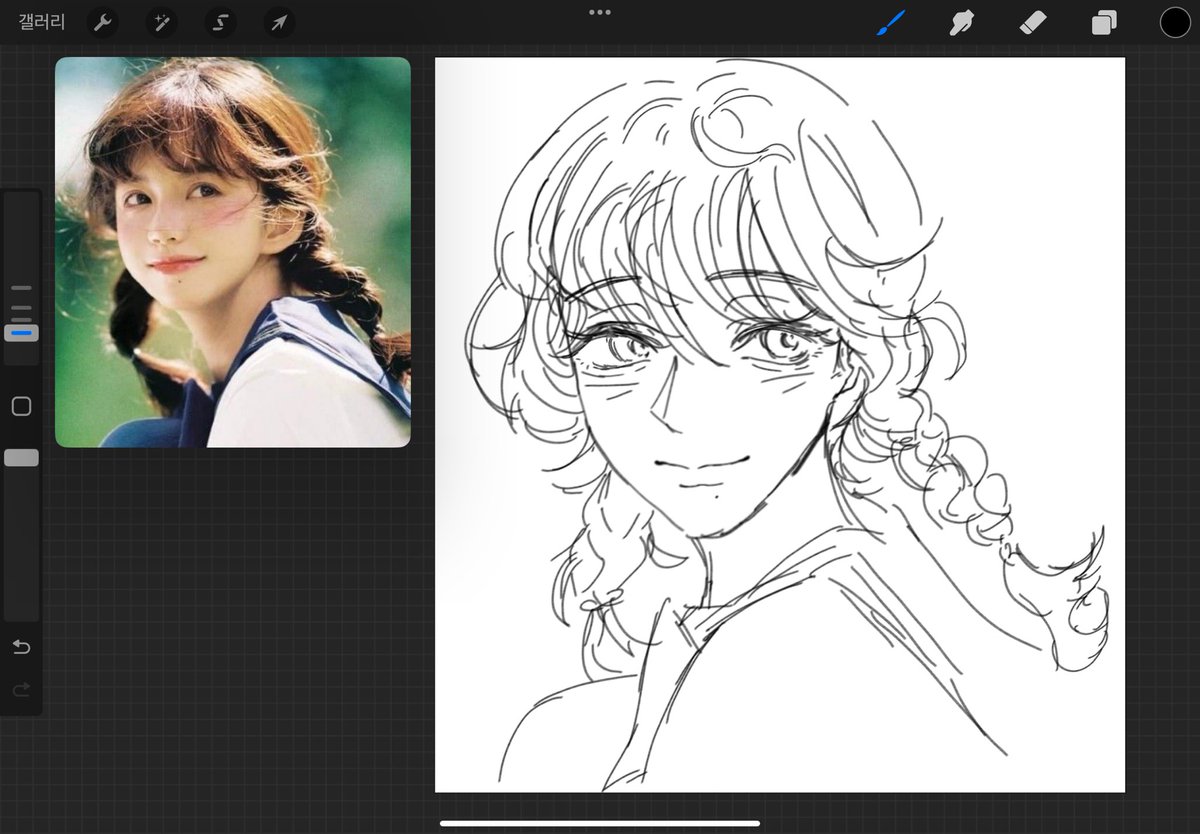Tap the square modify button in sidebar
Image resolution: width=1200 pixels, height=834 pixels.
(21, 406)
